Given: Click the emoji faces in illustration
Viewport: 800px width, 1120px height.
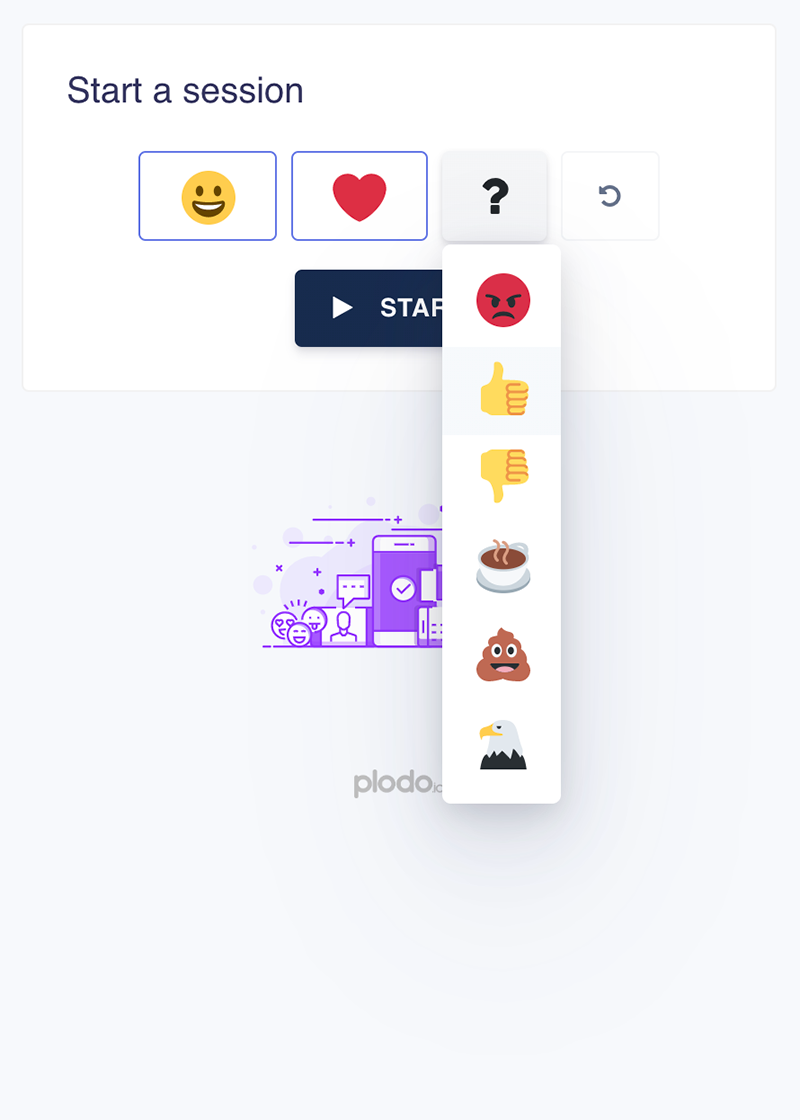Looking at the screenshot, I should (x=299, y=626).
